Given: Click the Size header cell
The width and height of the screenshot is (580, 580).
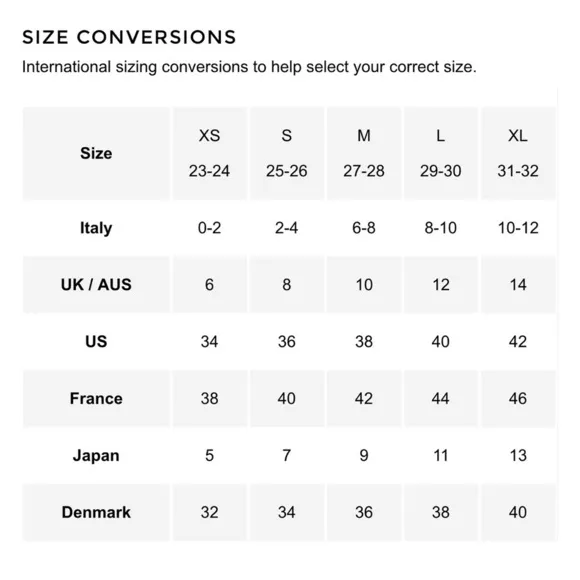Looking at the screenshot, I should 96,154.
